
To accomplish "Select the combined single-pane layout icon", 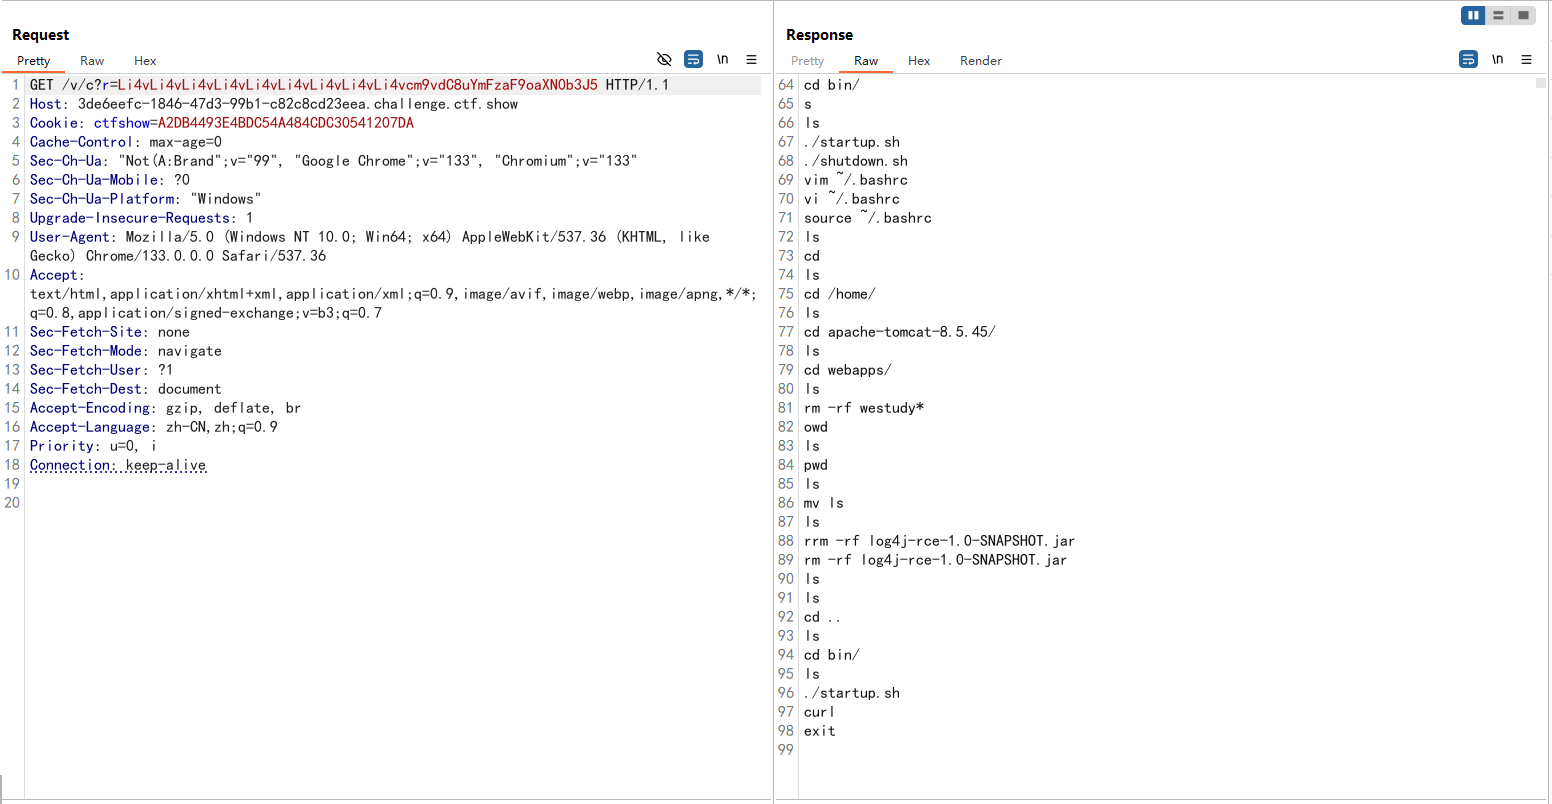I will (x=1522, y=15).
